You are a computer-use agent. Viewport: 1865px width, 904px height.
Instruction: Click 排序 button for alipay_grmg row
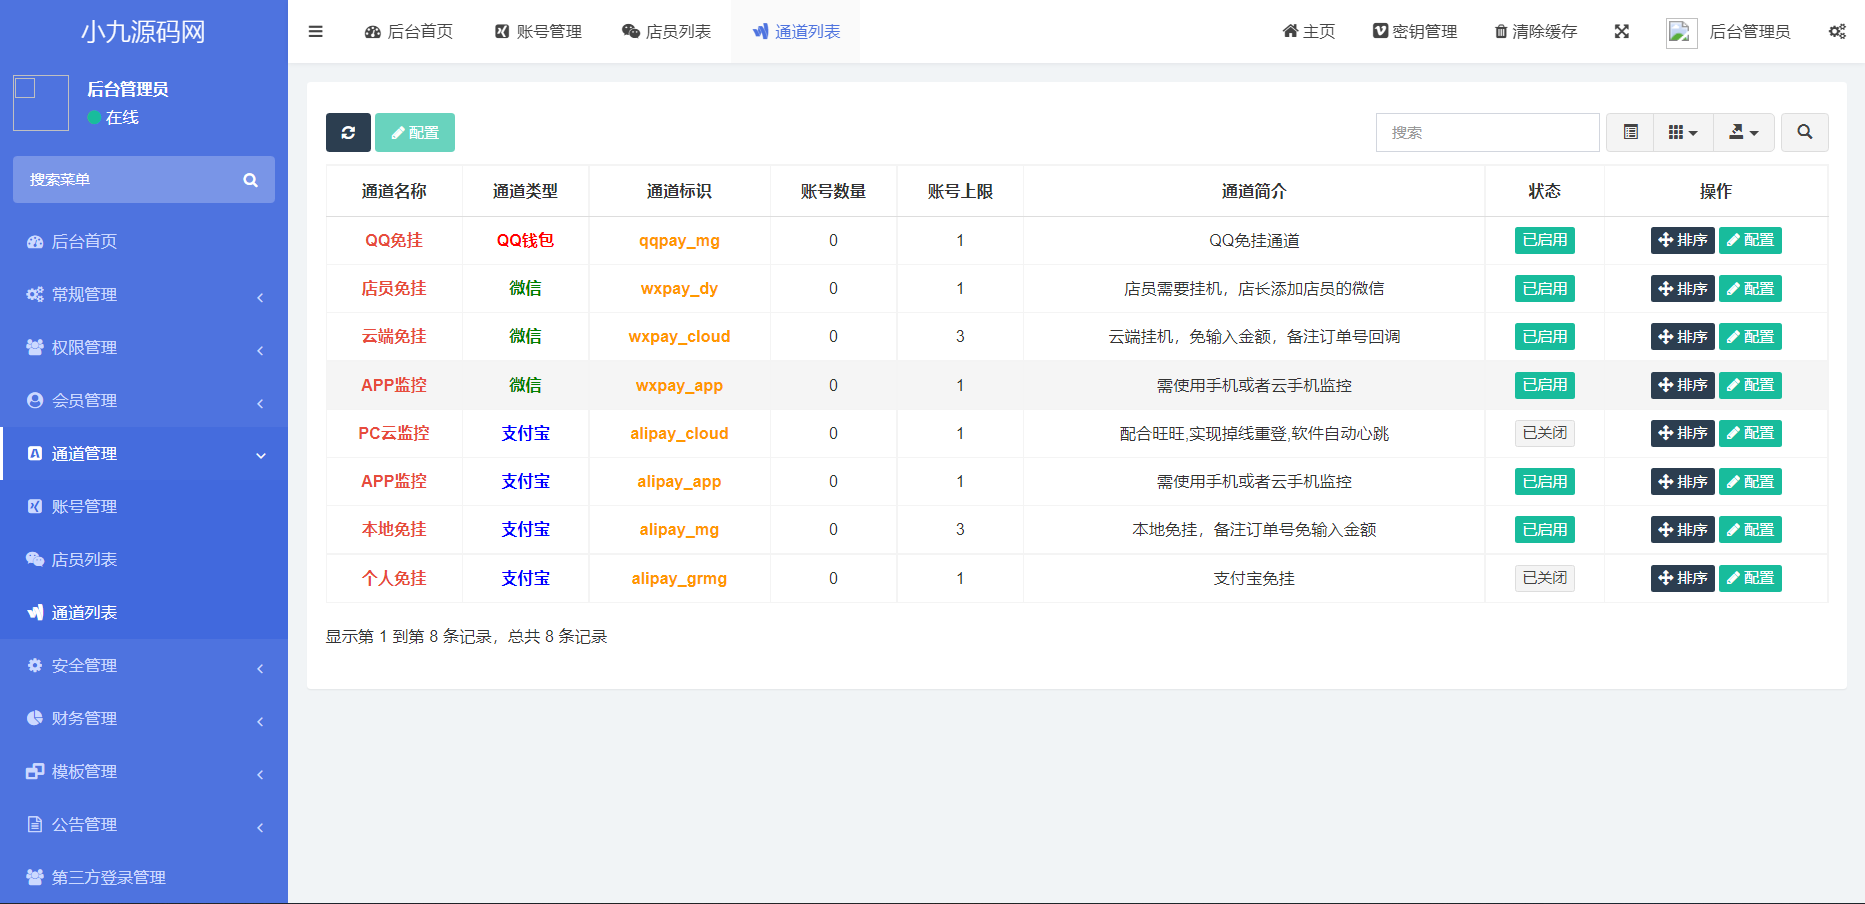[1682, 578]
